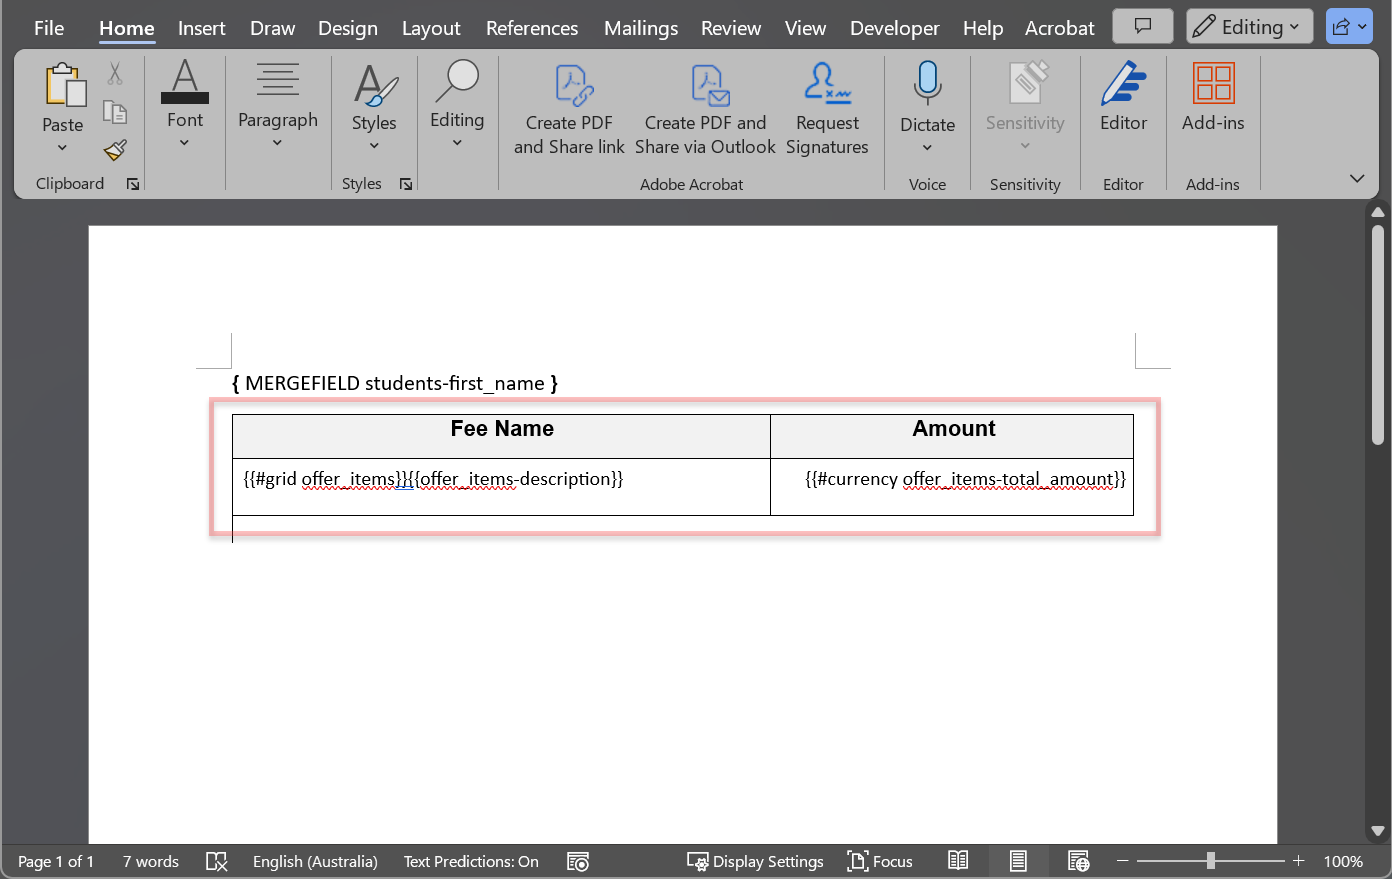Switch to the Mailings tab

coord(640,28)
